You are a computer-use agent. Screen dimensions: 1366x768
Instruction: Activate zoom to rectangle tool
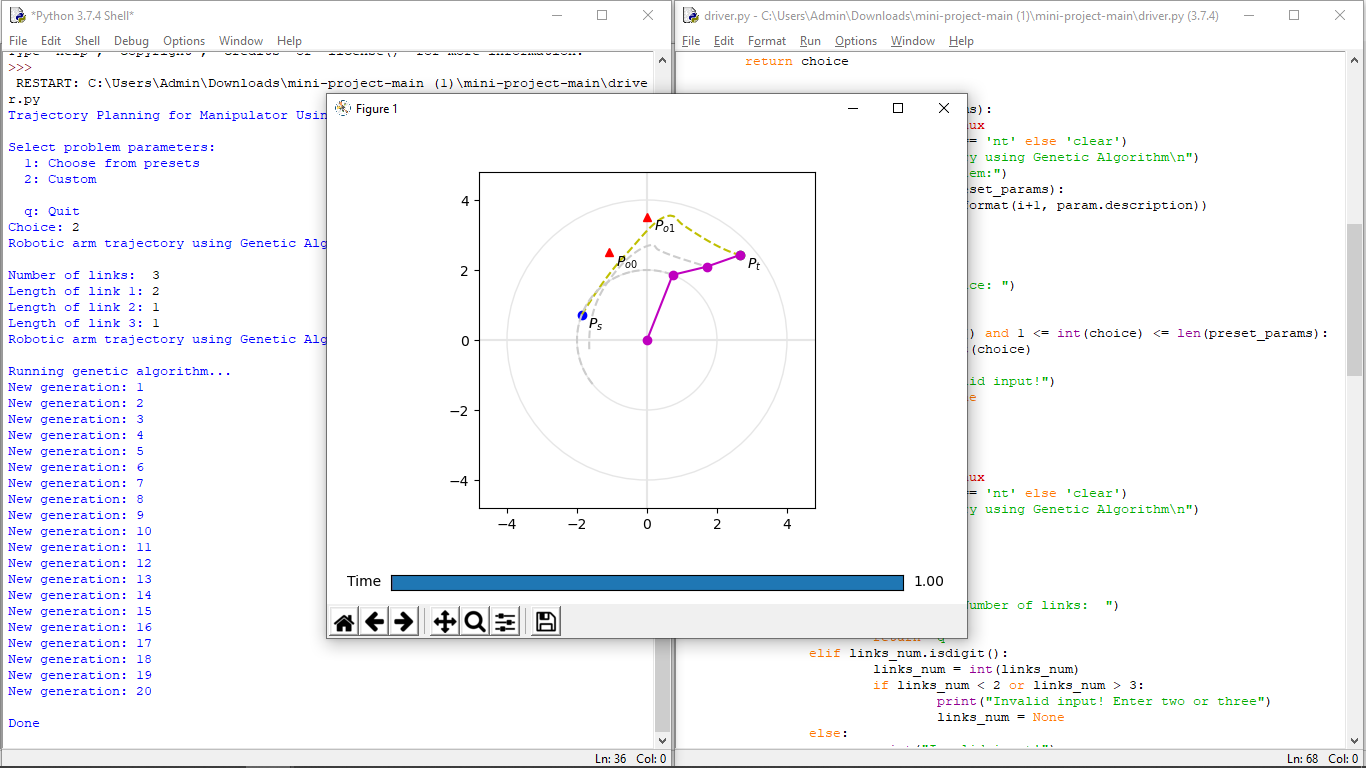point(475,622)
